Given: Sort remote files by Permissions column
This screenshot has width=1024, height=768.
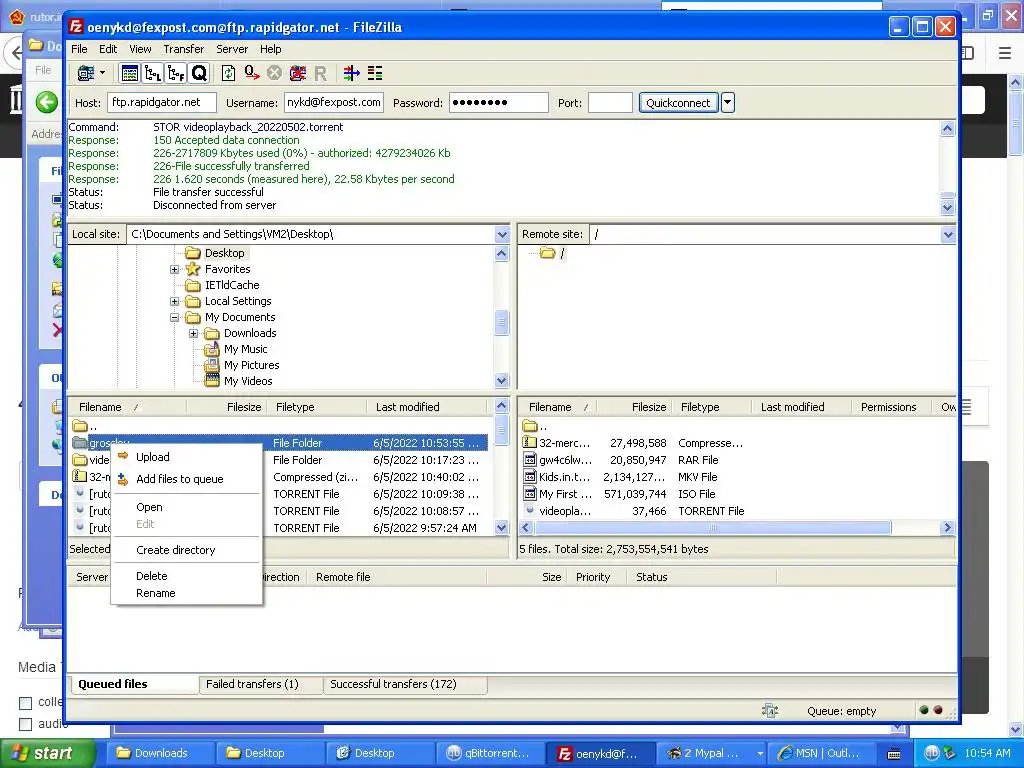Looking at the screenshot, I should coord(891,407).
